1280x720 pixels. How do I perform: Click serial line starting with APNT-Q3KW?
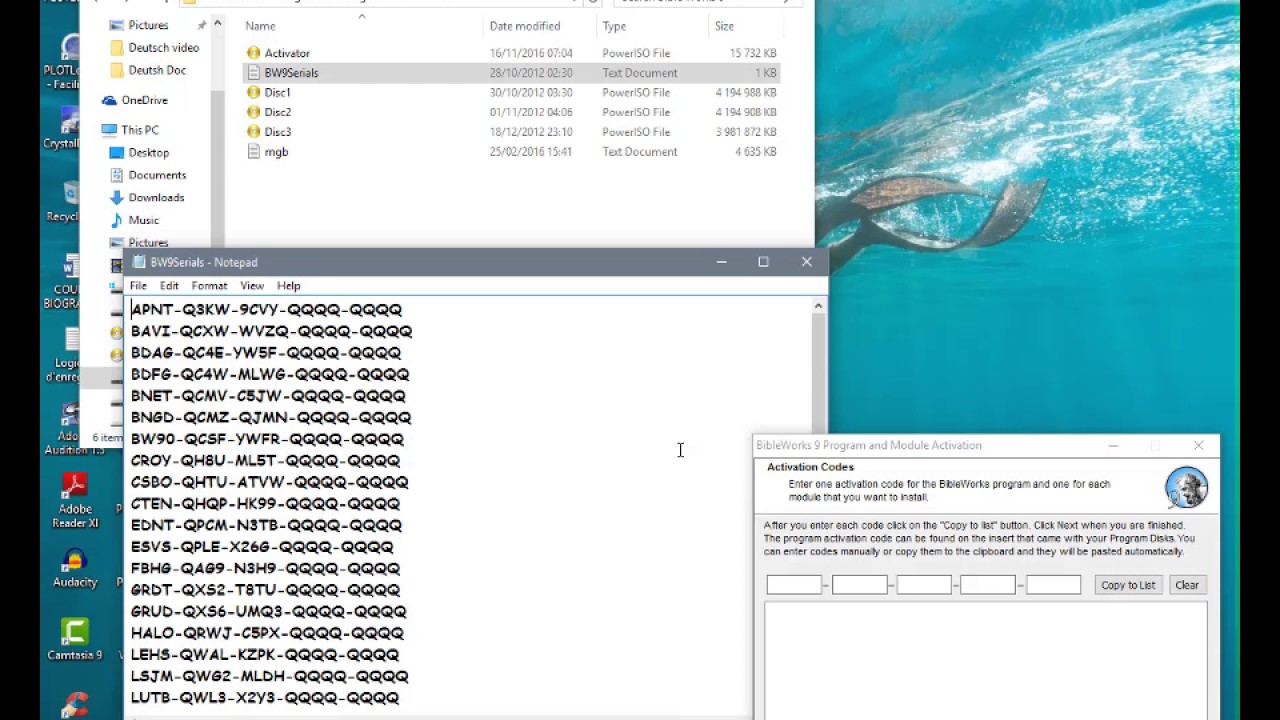click(266, 310)
